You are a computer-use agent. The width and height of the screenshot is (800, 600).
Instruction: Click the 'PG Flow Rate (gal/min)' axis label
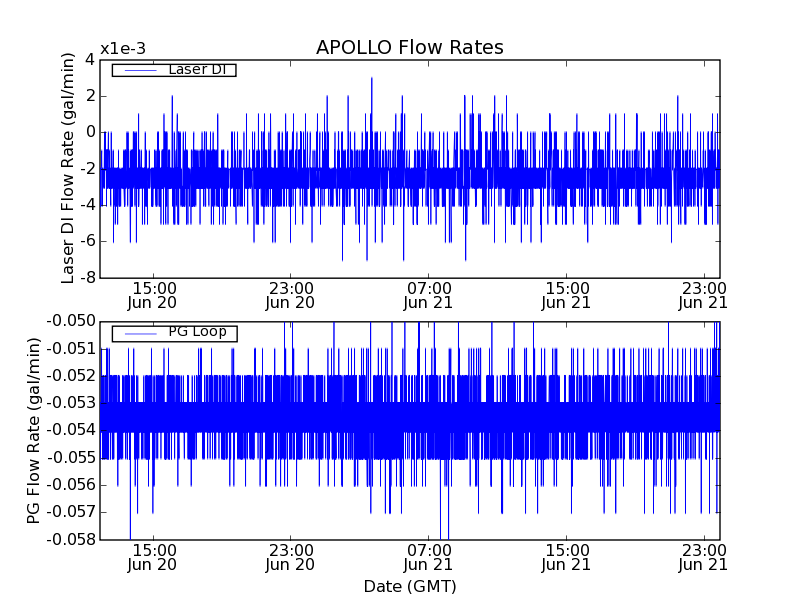(33, 431)
